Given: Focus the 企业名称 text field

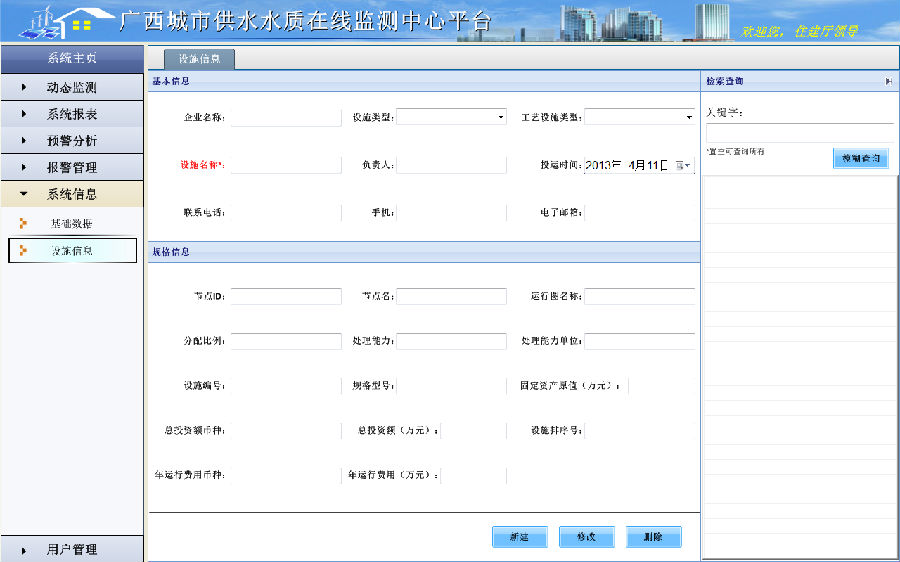Looking at the screenshot, I should pos(286,117).
